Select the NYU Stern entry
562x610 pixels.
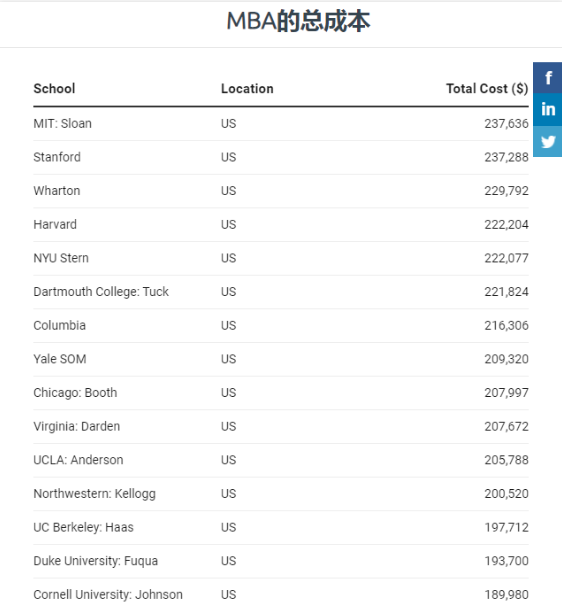(x=61, y=258)
